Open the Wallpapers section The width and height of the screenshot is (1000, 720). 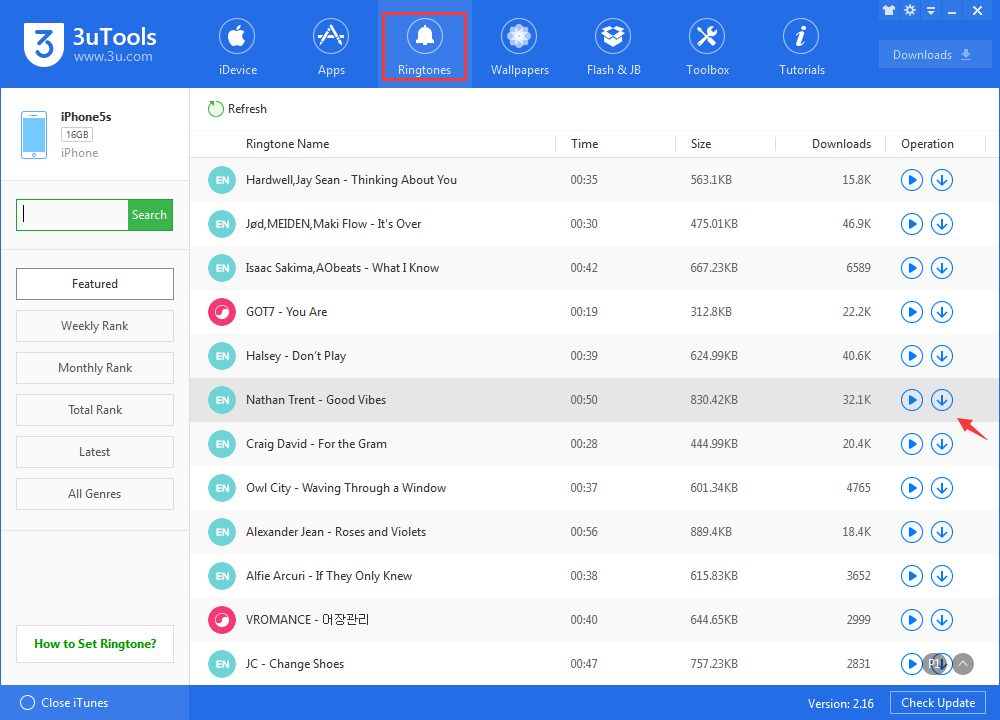tap(519, 47)
